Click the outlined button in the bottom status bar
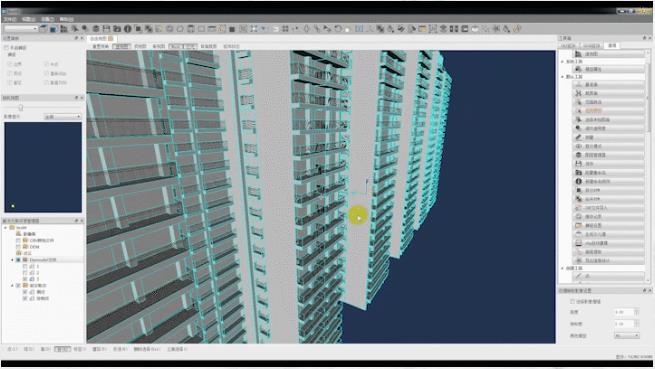This screenshot has width=655, height=369. click(62, 349)
